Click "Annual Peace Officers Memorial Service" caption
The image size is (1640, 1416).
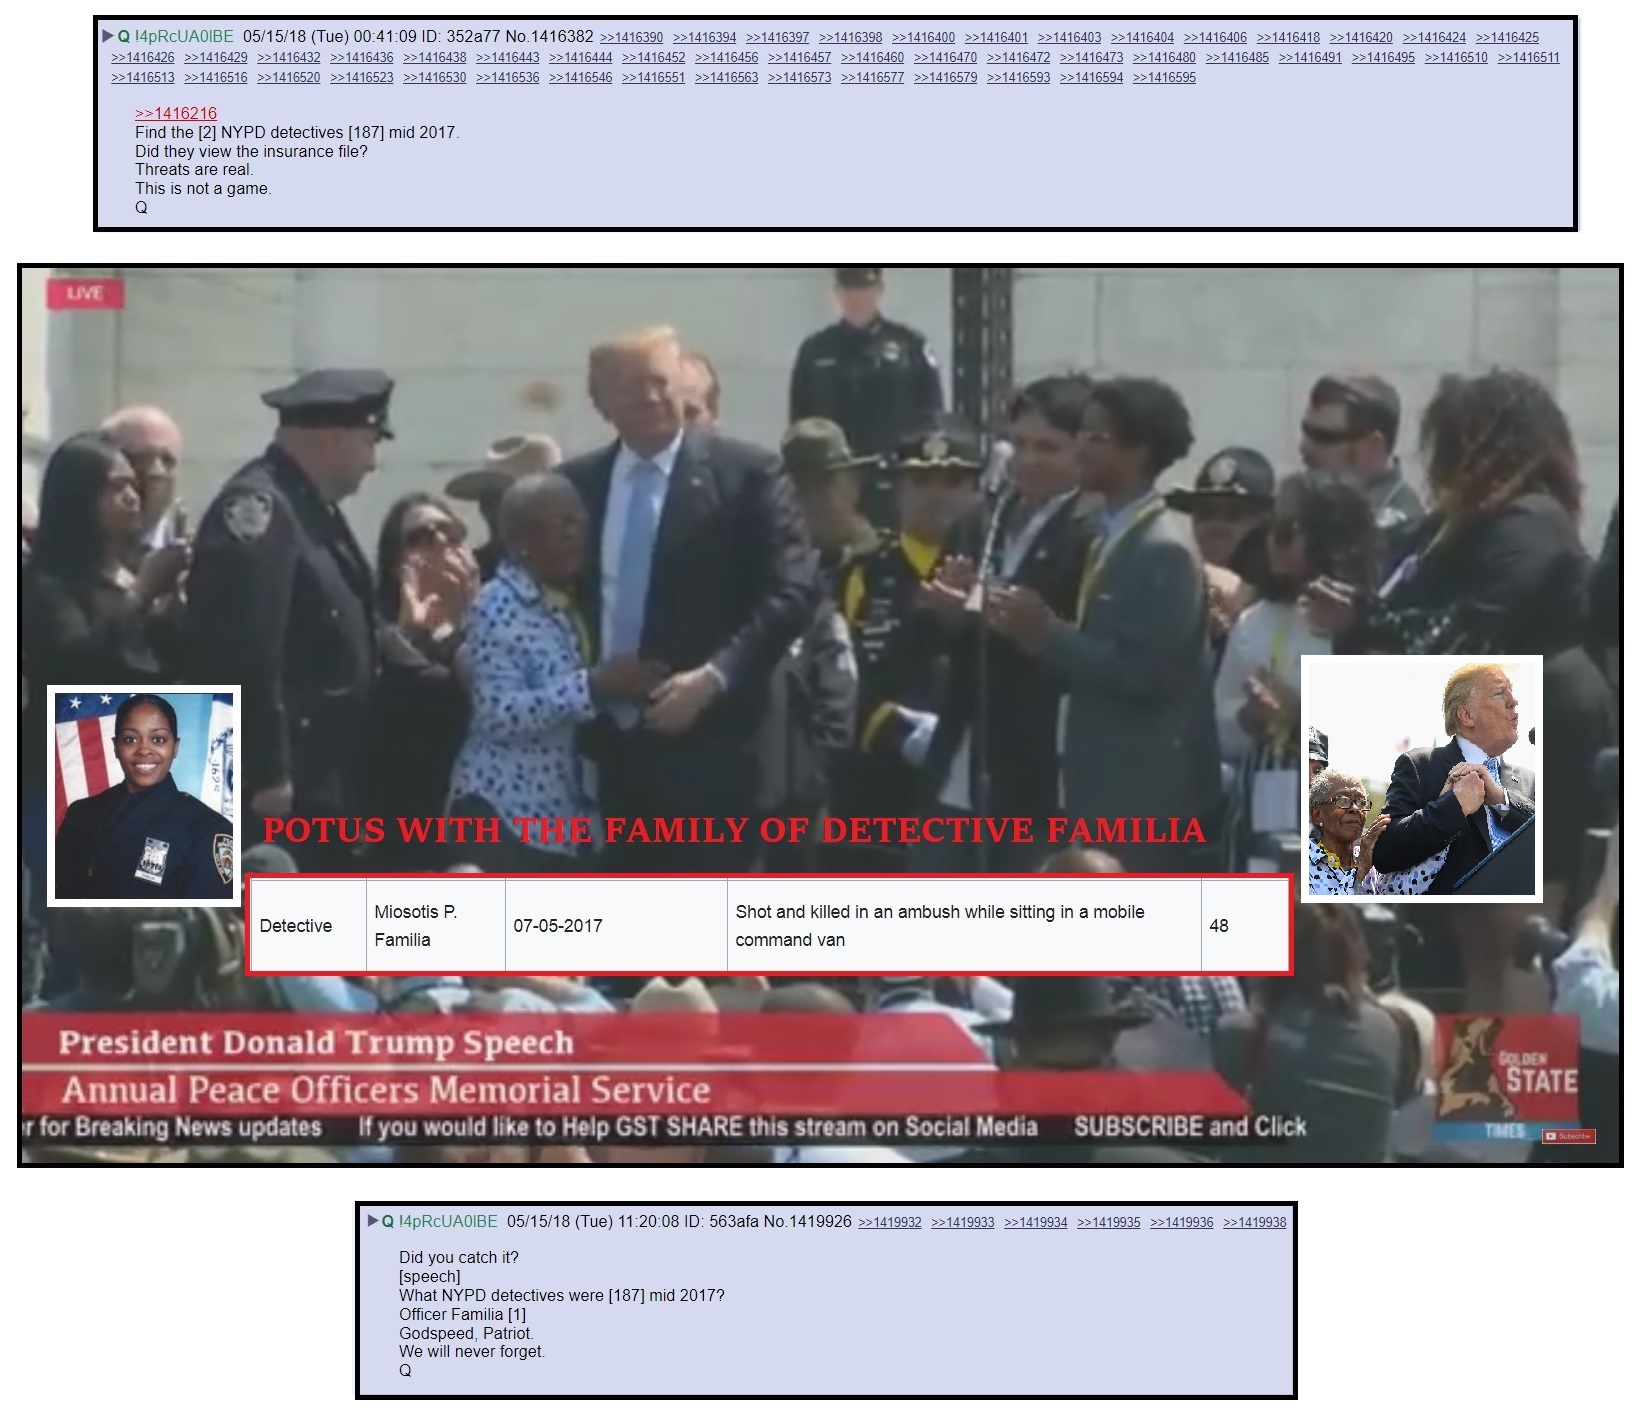point(386,1089)
